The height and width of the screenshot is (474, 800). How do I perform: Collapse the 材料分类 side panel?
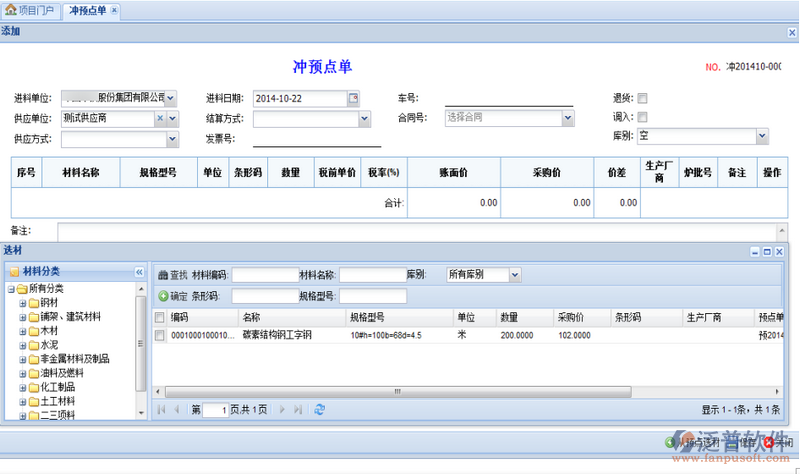[x=139, y=271]
